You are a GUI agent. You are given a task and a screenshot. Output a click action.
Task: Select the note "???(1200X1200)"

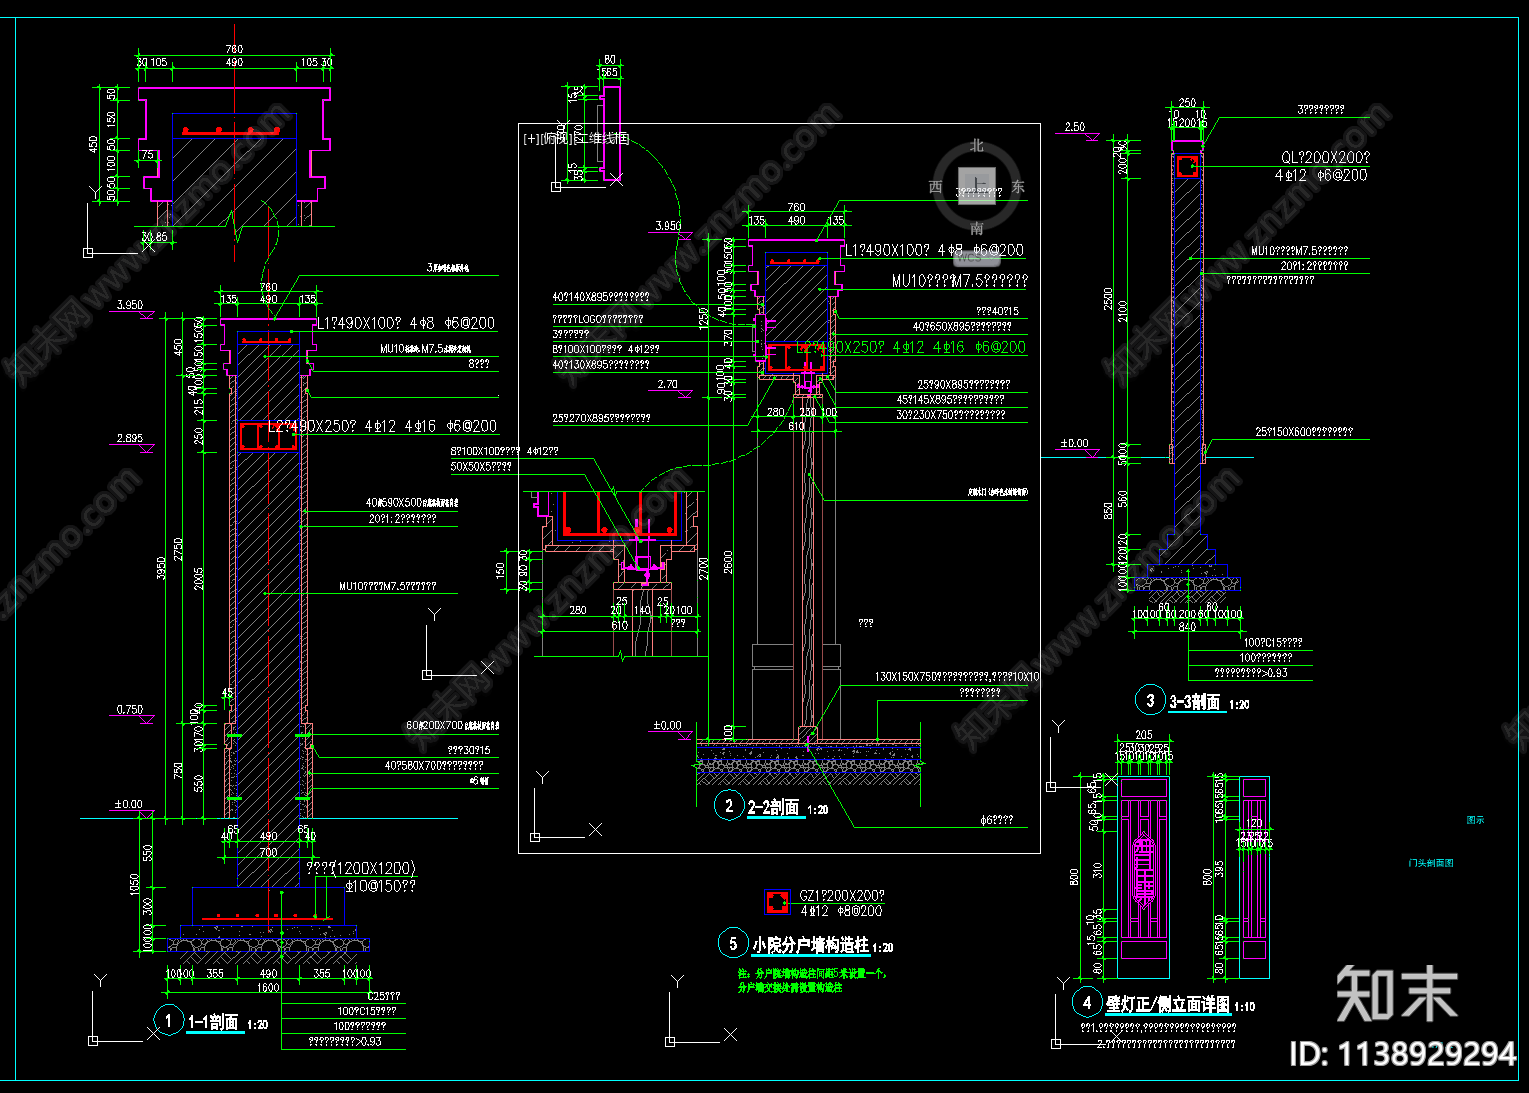pyautogui.click(x=360, y=868)
